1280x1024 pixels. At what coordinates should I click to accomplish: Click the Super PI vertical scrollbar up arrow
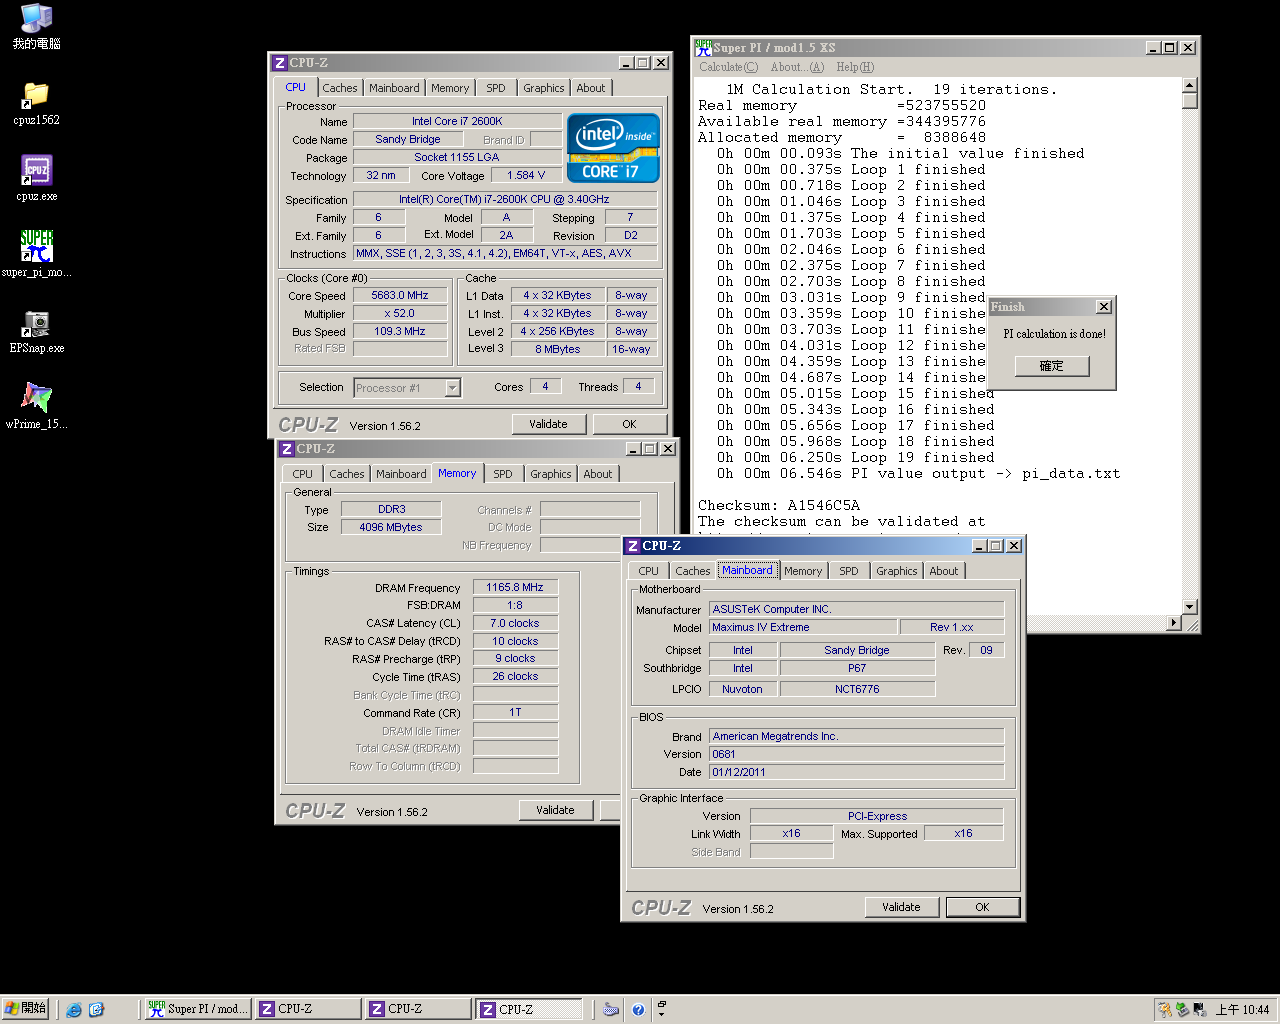[1189, 85]
